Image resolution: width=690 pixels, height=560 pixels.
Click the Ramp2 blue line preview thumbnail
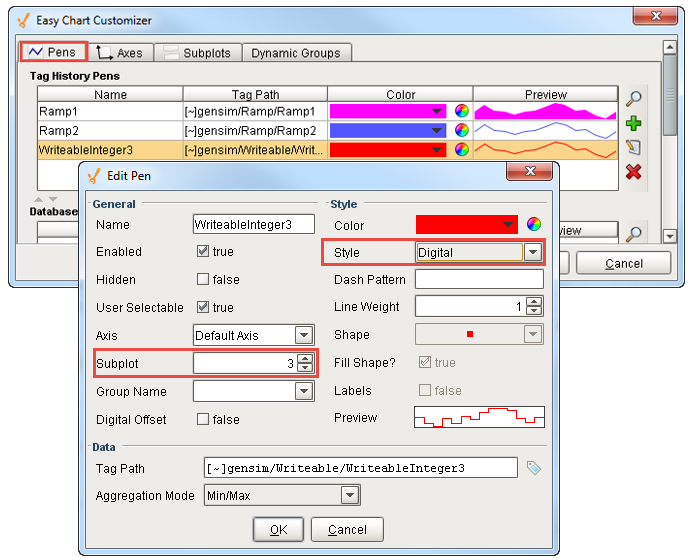coord(545,131)
